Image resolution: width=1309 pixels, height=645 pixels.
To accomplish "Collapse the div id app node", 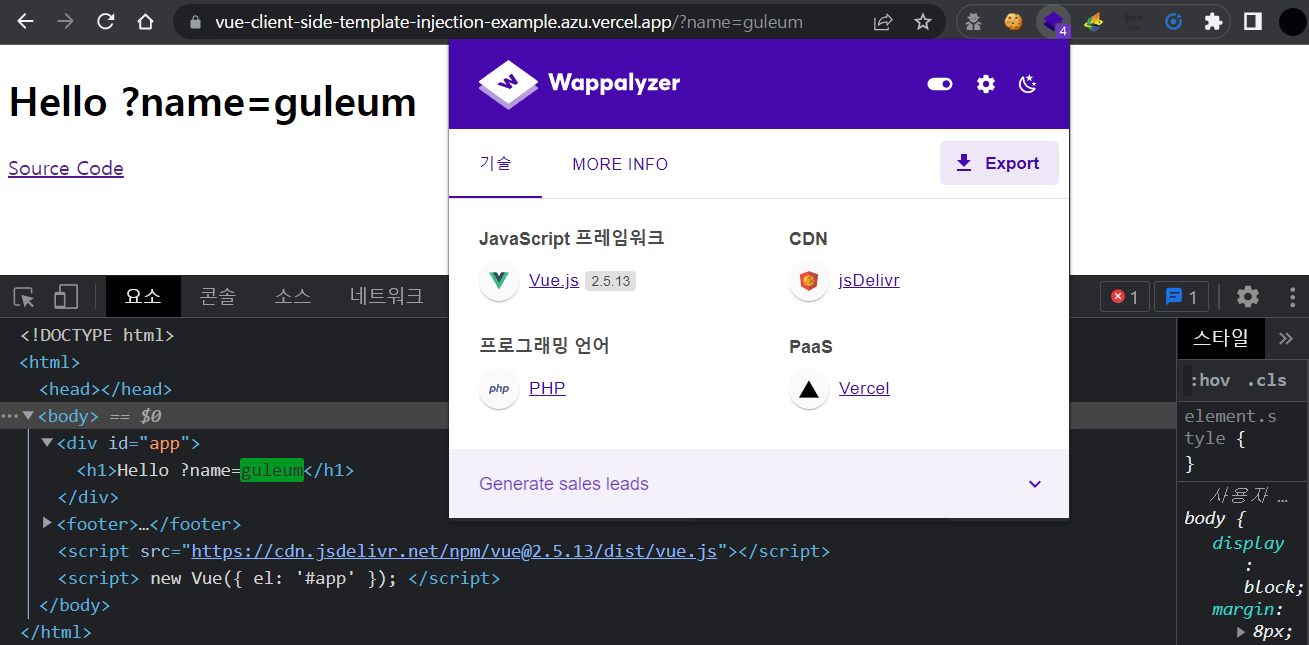I will pyautogui.click(x=47, y=443).
